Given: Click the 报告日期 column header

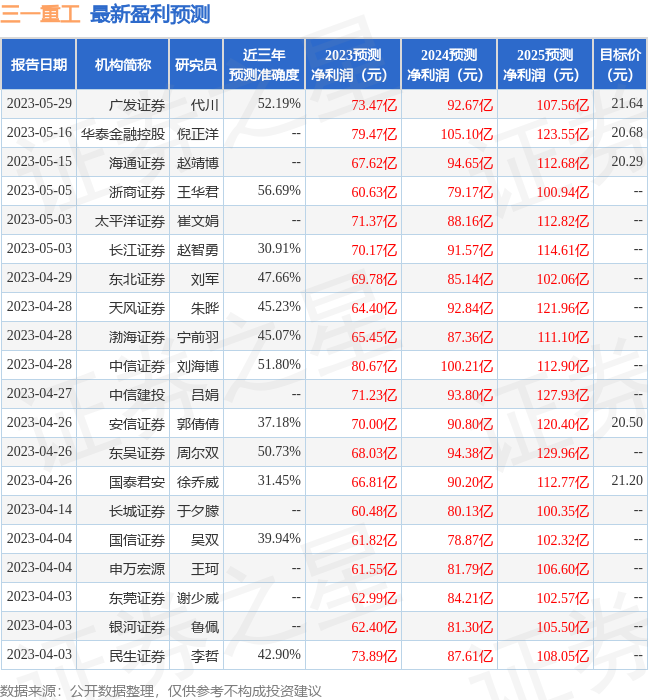Looking at the screenshot, I should click(39, 65).
